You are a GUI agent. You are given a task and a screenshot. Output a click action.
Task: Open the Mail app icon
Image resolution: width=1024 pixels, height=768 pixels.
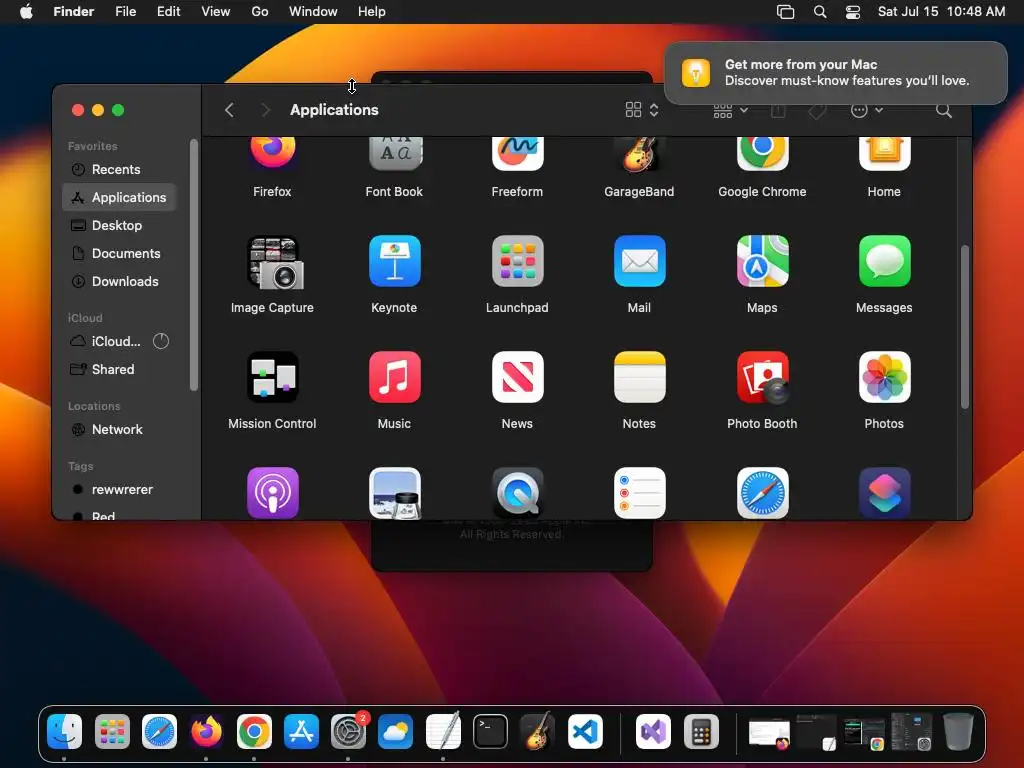pos(639,261)
